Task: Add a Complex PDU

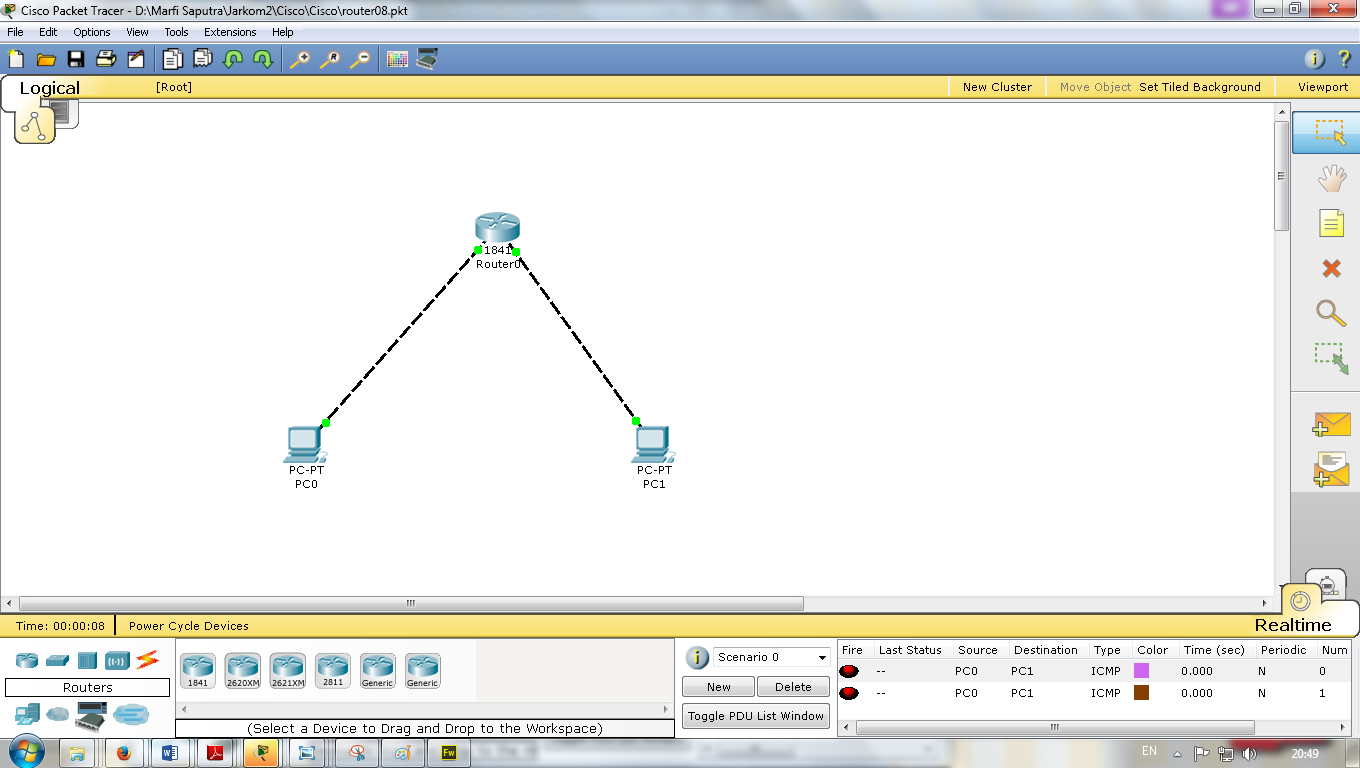Action: (1331, 469)
